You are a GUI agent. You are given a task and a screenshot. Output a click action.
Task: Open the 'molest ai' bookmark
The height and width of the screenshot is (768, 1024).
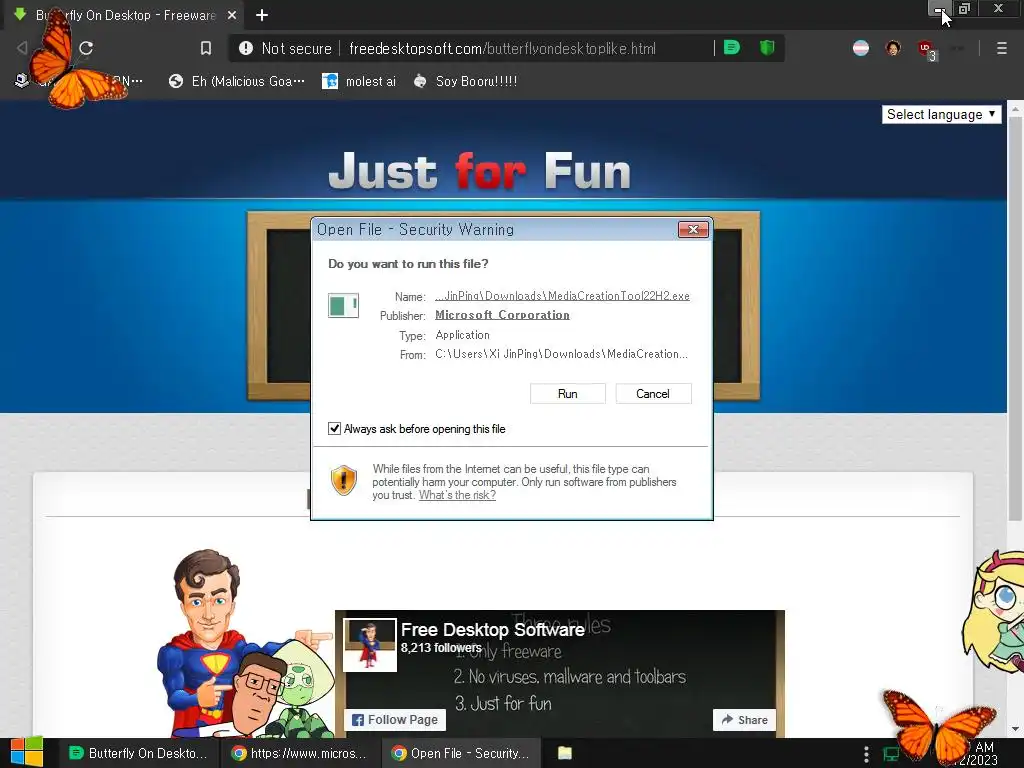click(359, 81)
